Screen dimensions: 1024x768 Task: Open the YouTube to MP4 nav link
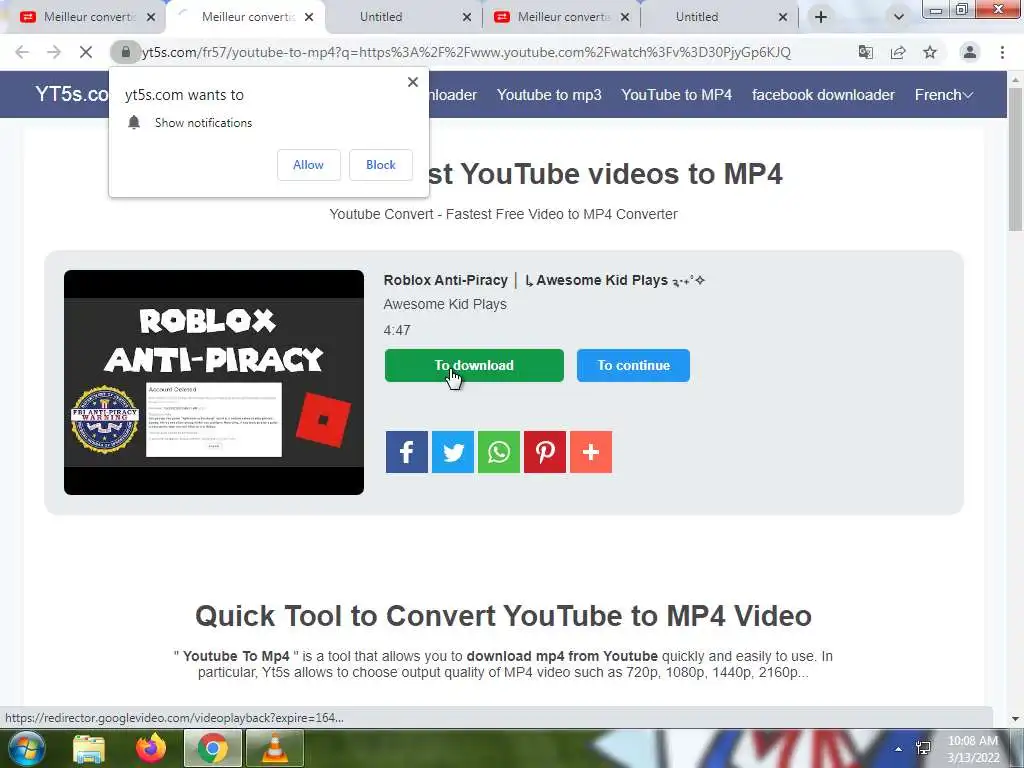[677, 95]
